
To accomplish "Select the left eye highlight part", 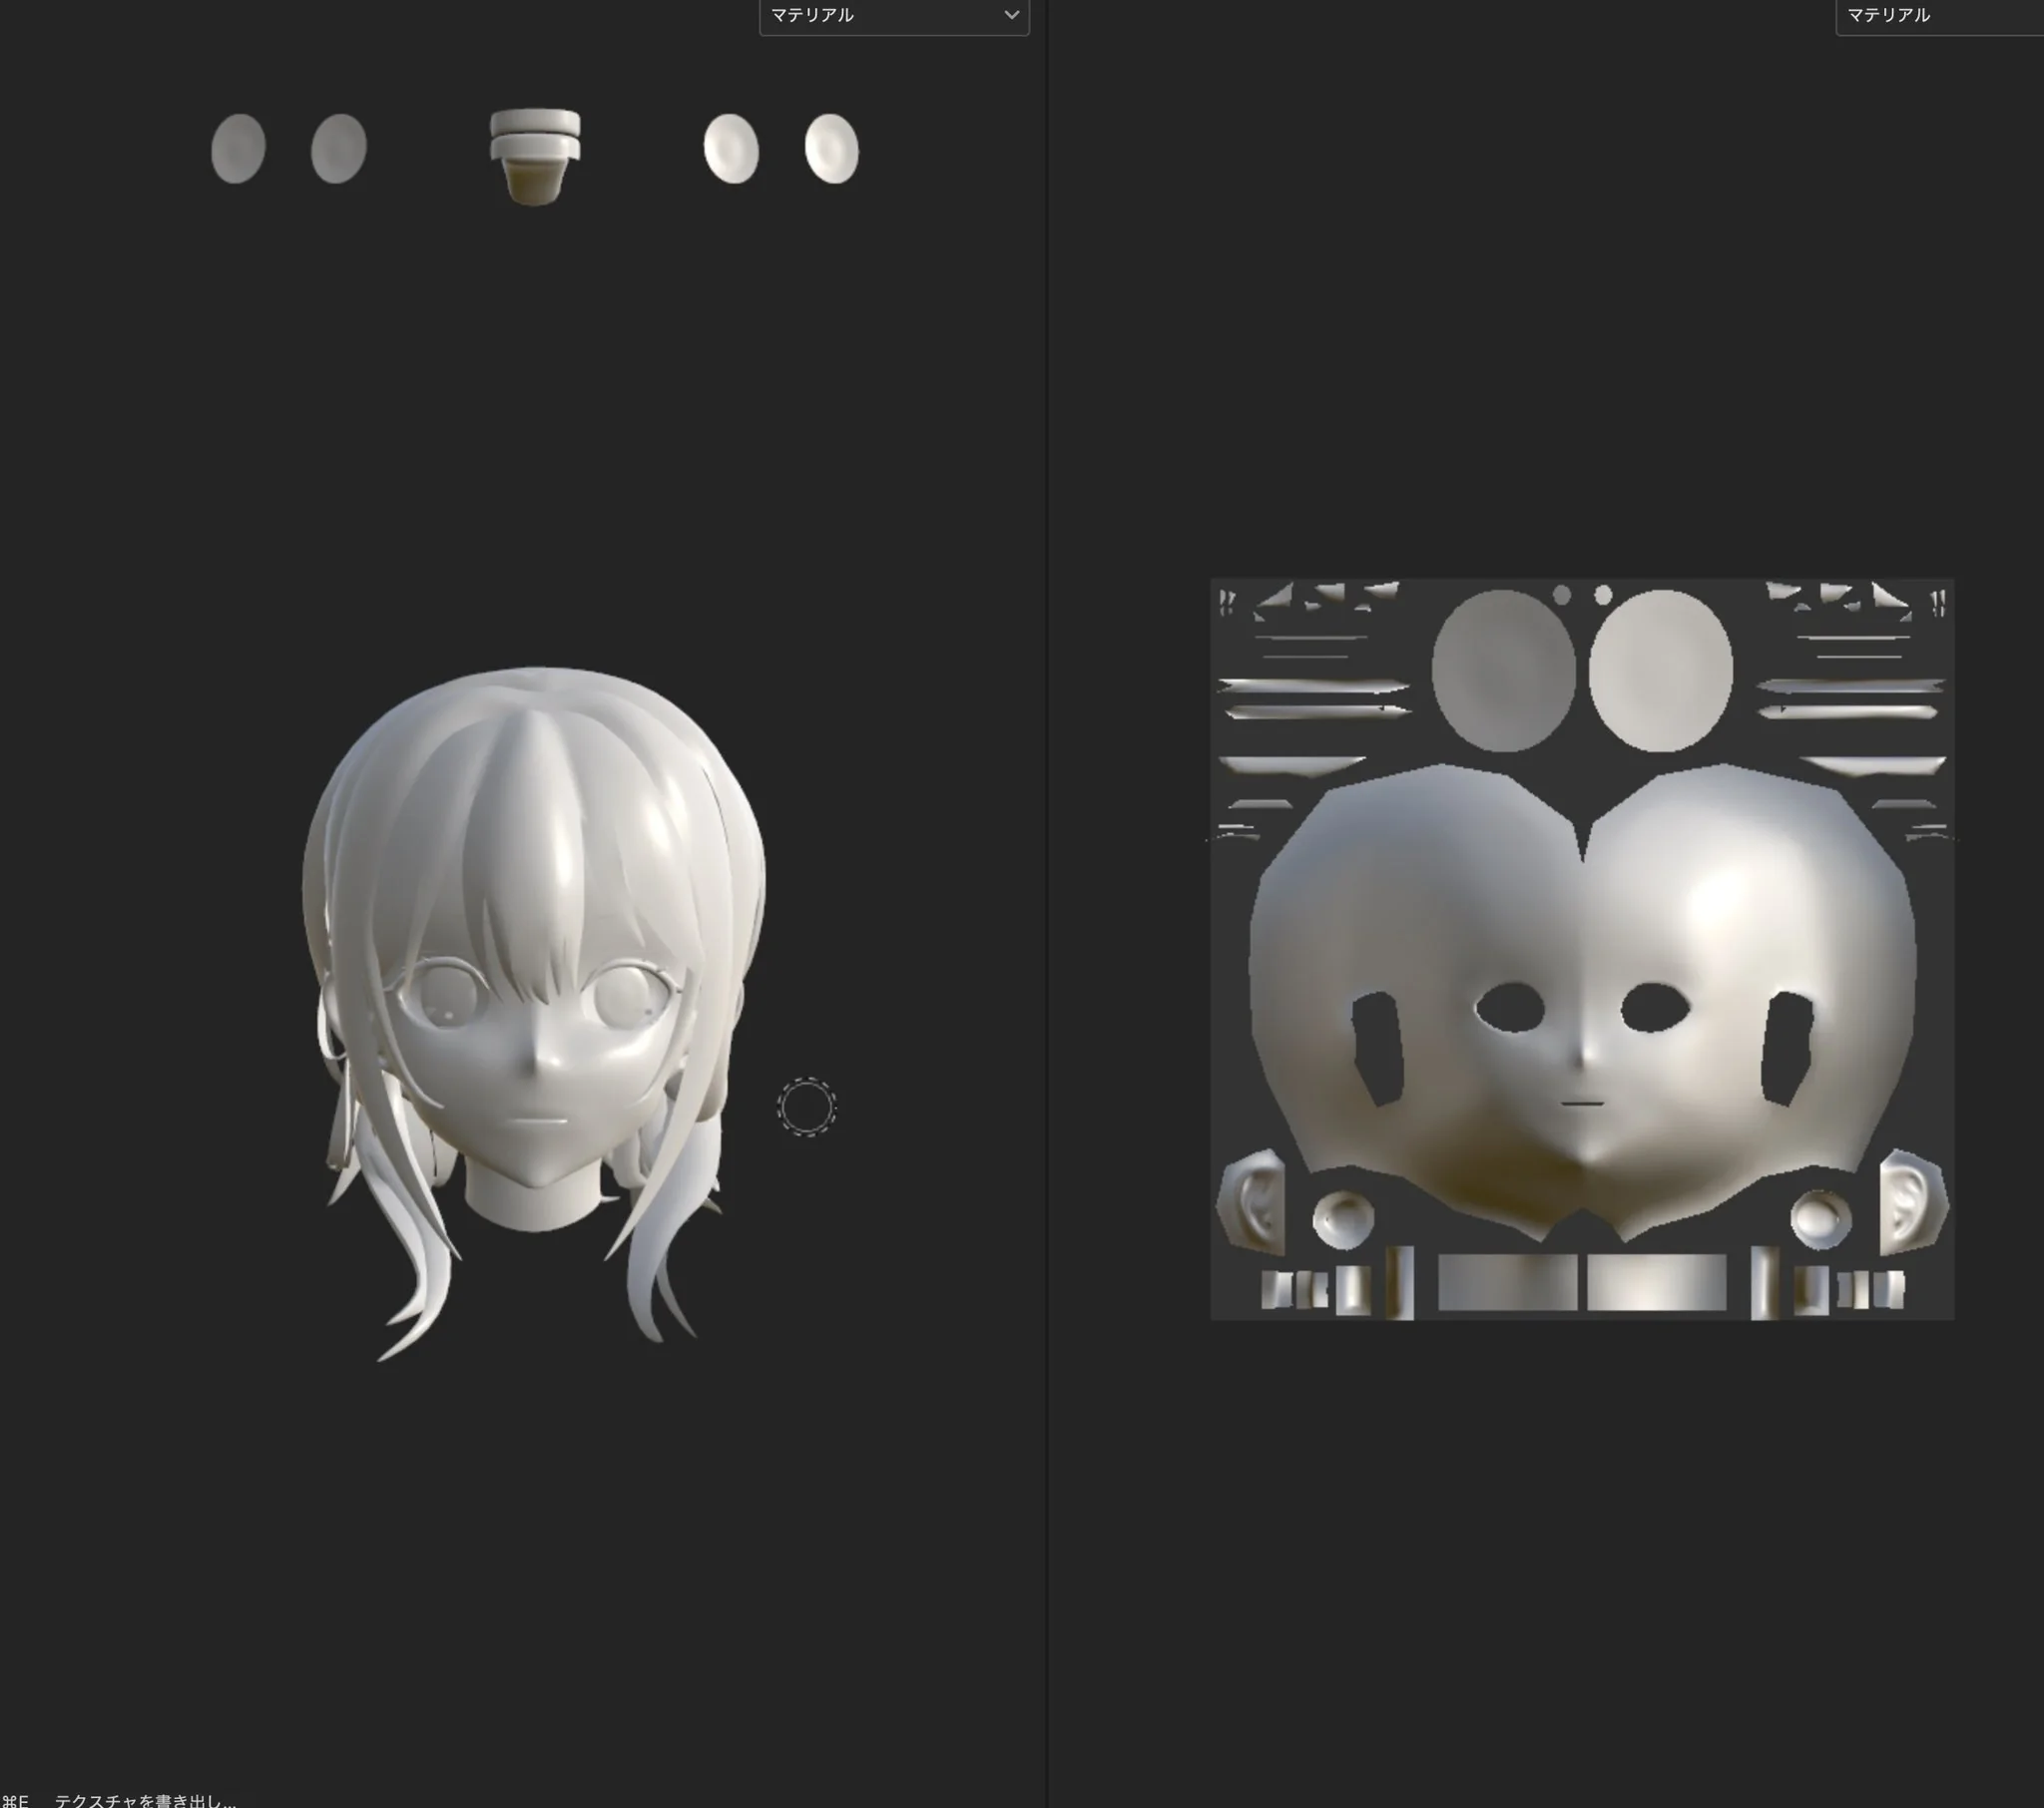I will (733, 148).
